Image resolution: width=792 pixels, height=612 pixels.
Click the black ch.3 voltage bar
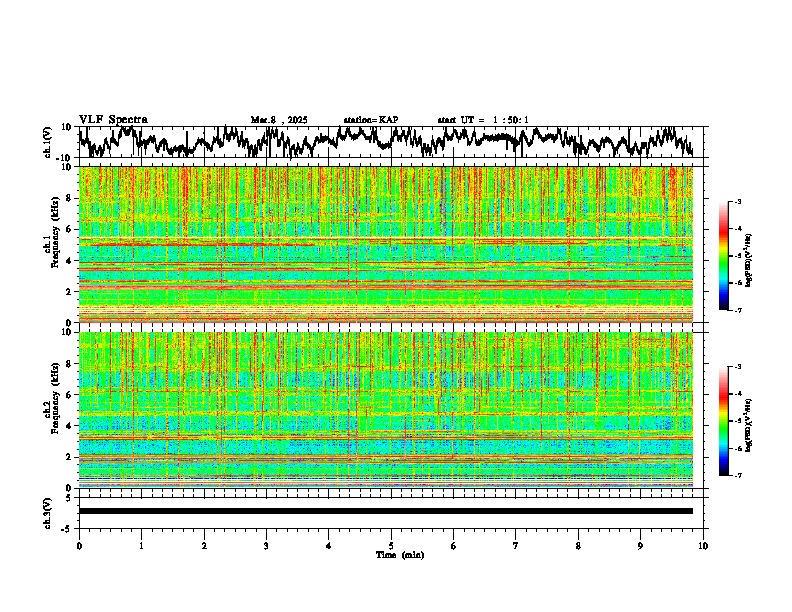coord(386,511)
